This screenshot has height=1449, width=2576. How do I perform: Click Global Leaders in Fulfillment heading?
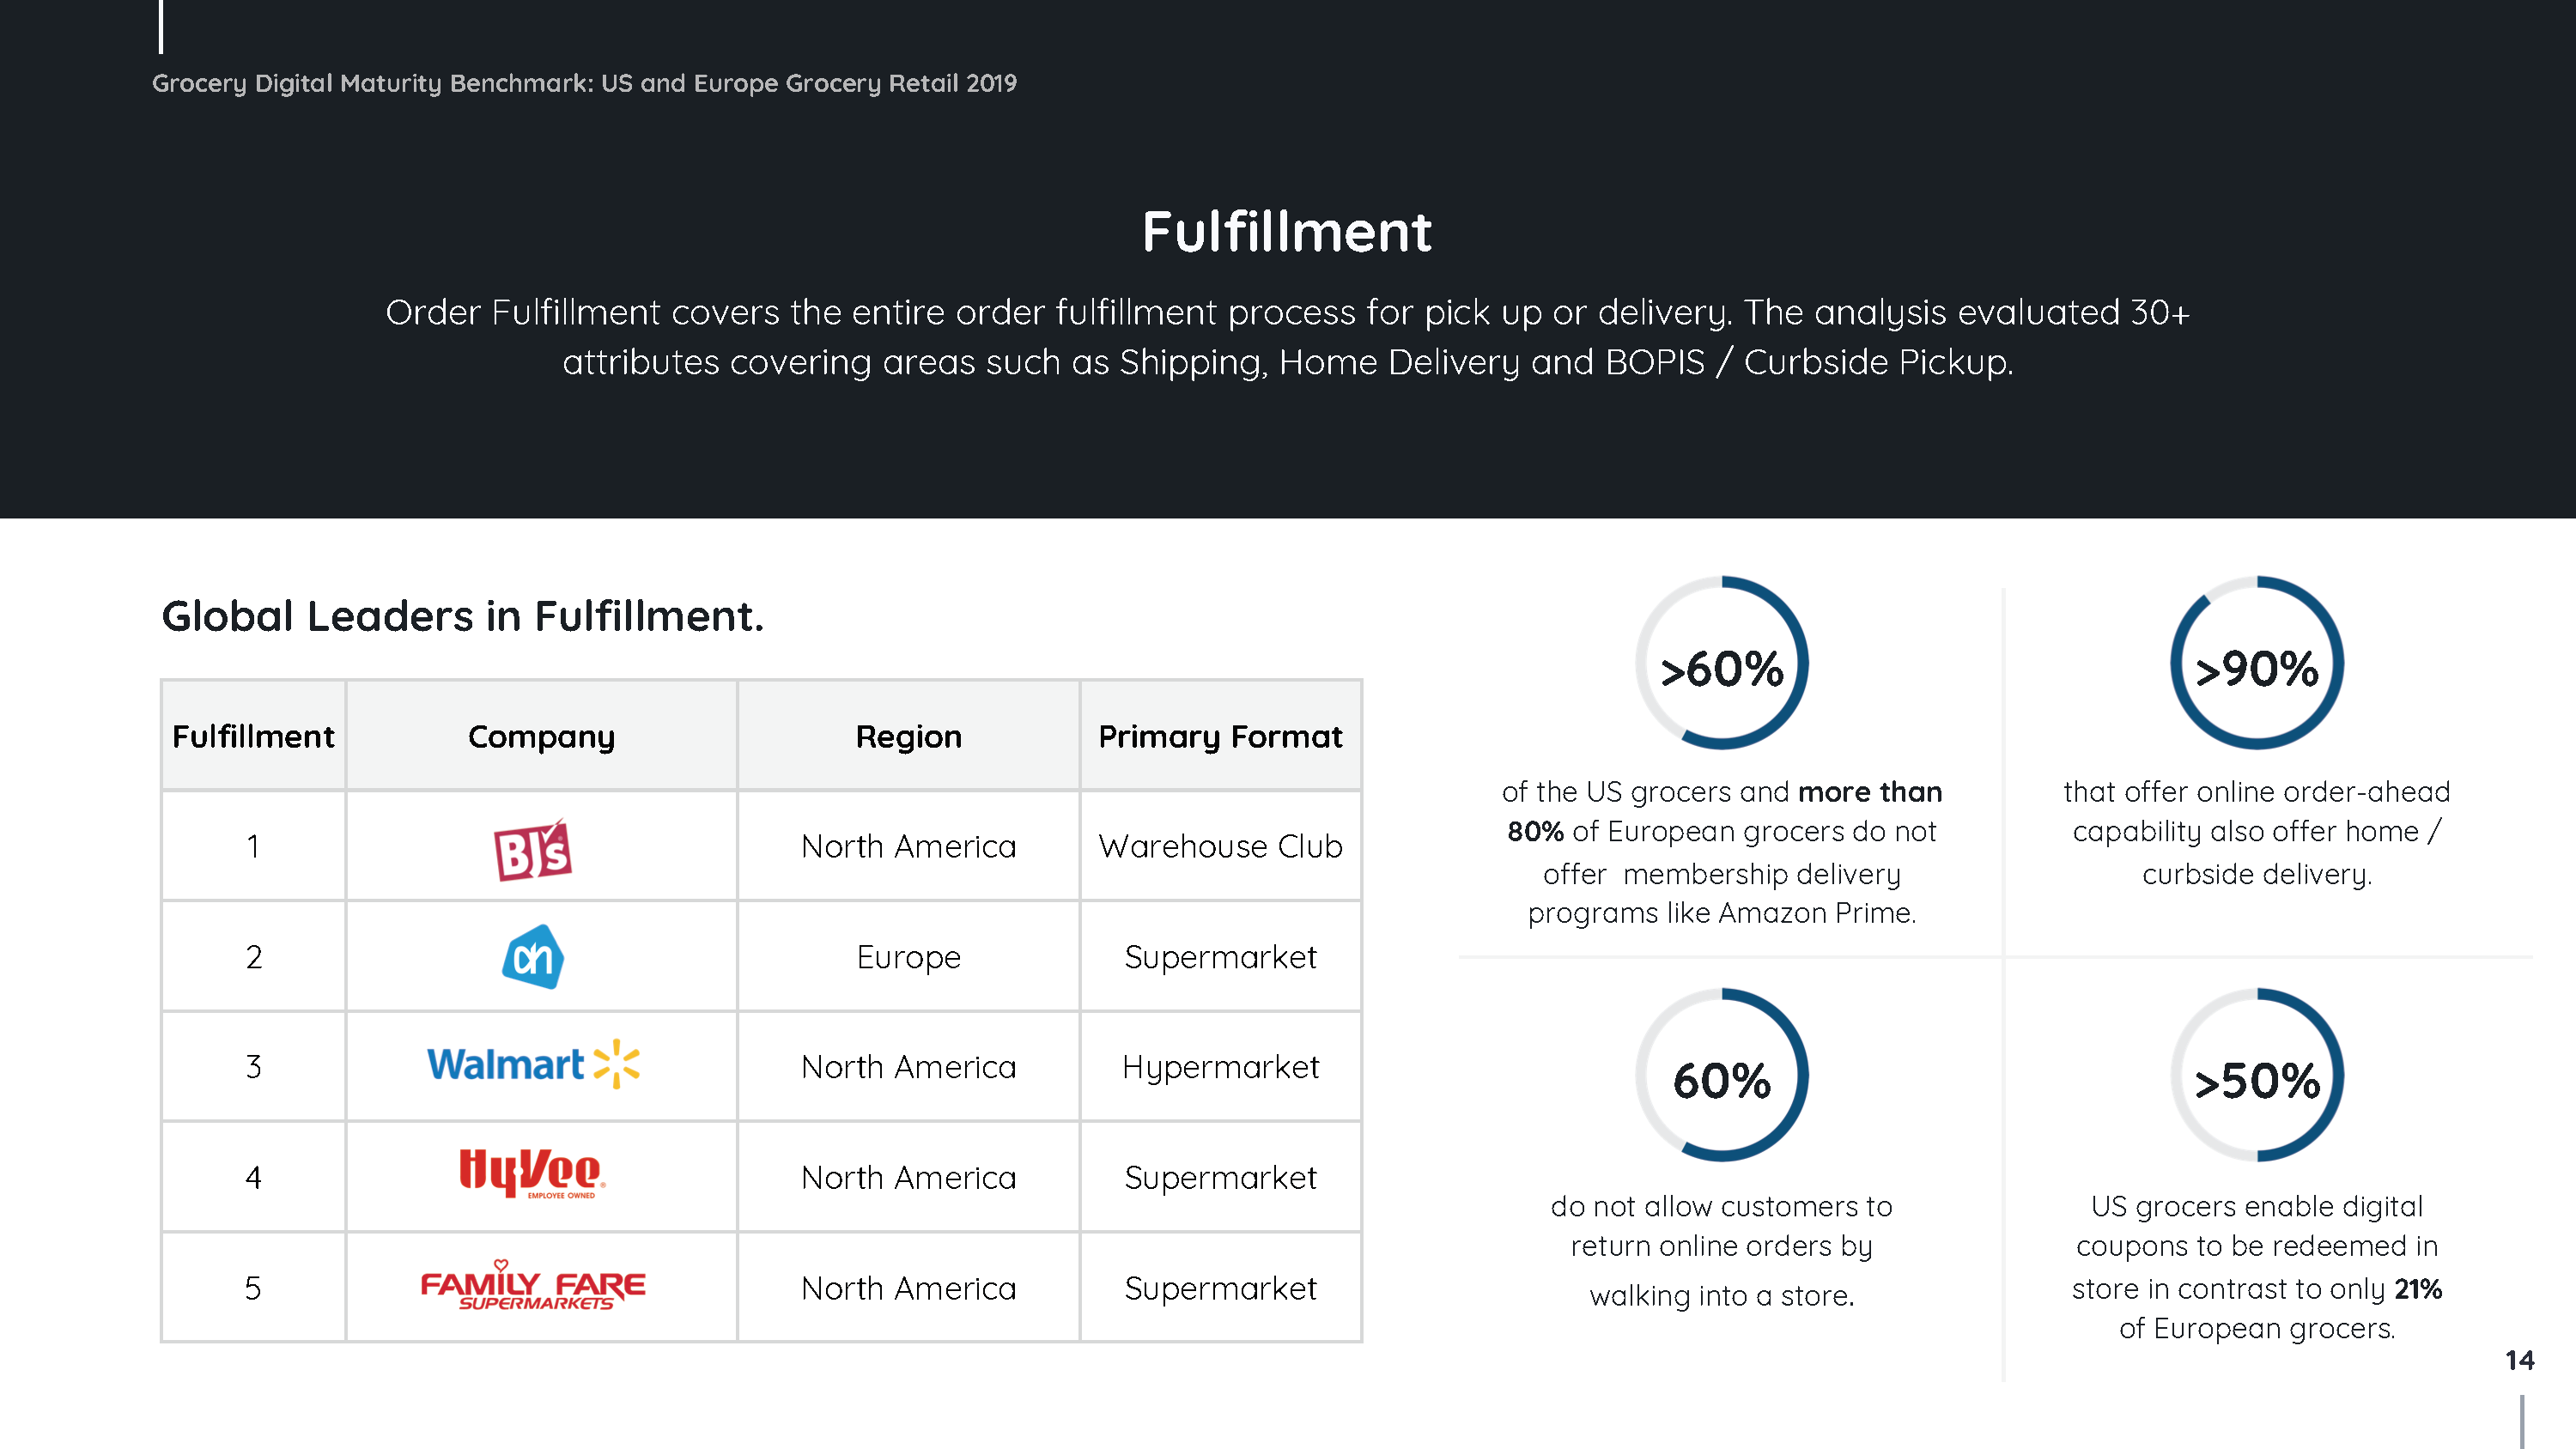click(463, 615)
